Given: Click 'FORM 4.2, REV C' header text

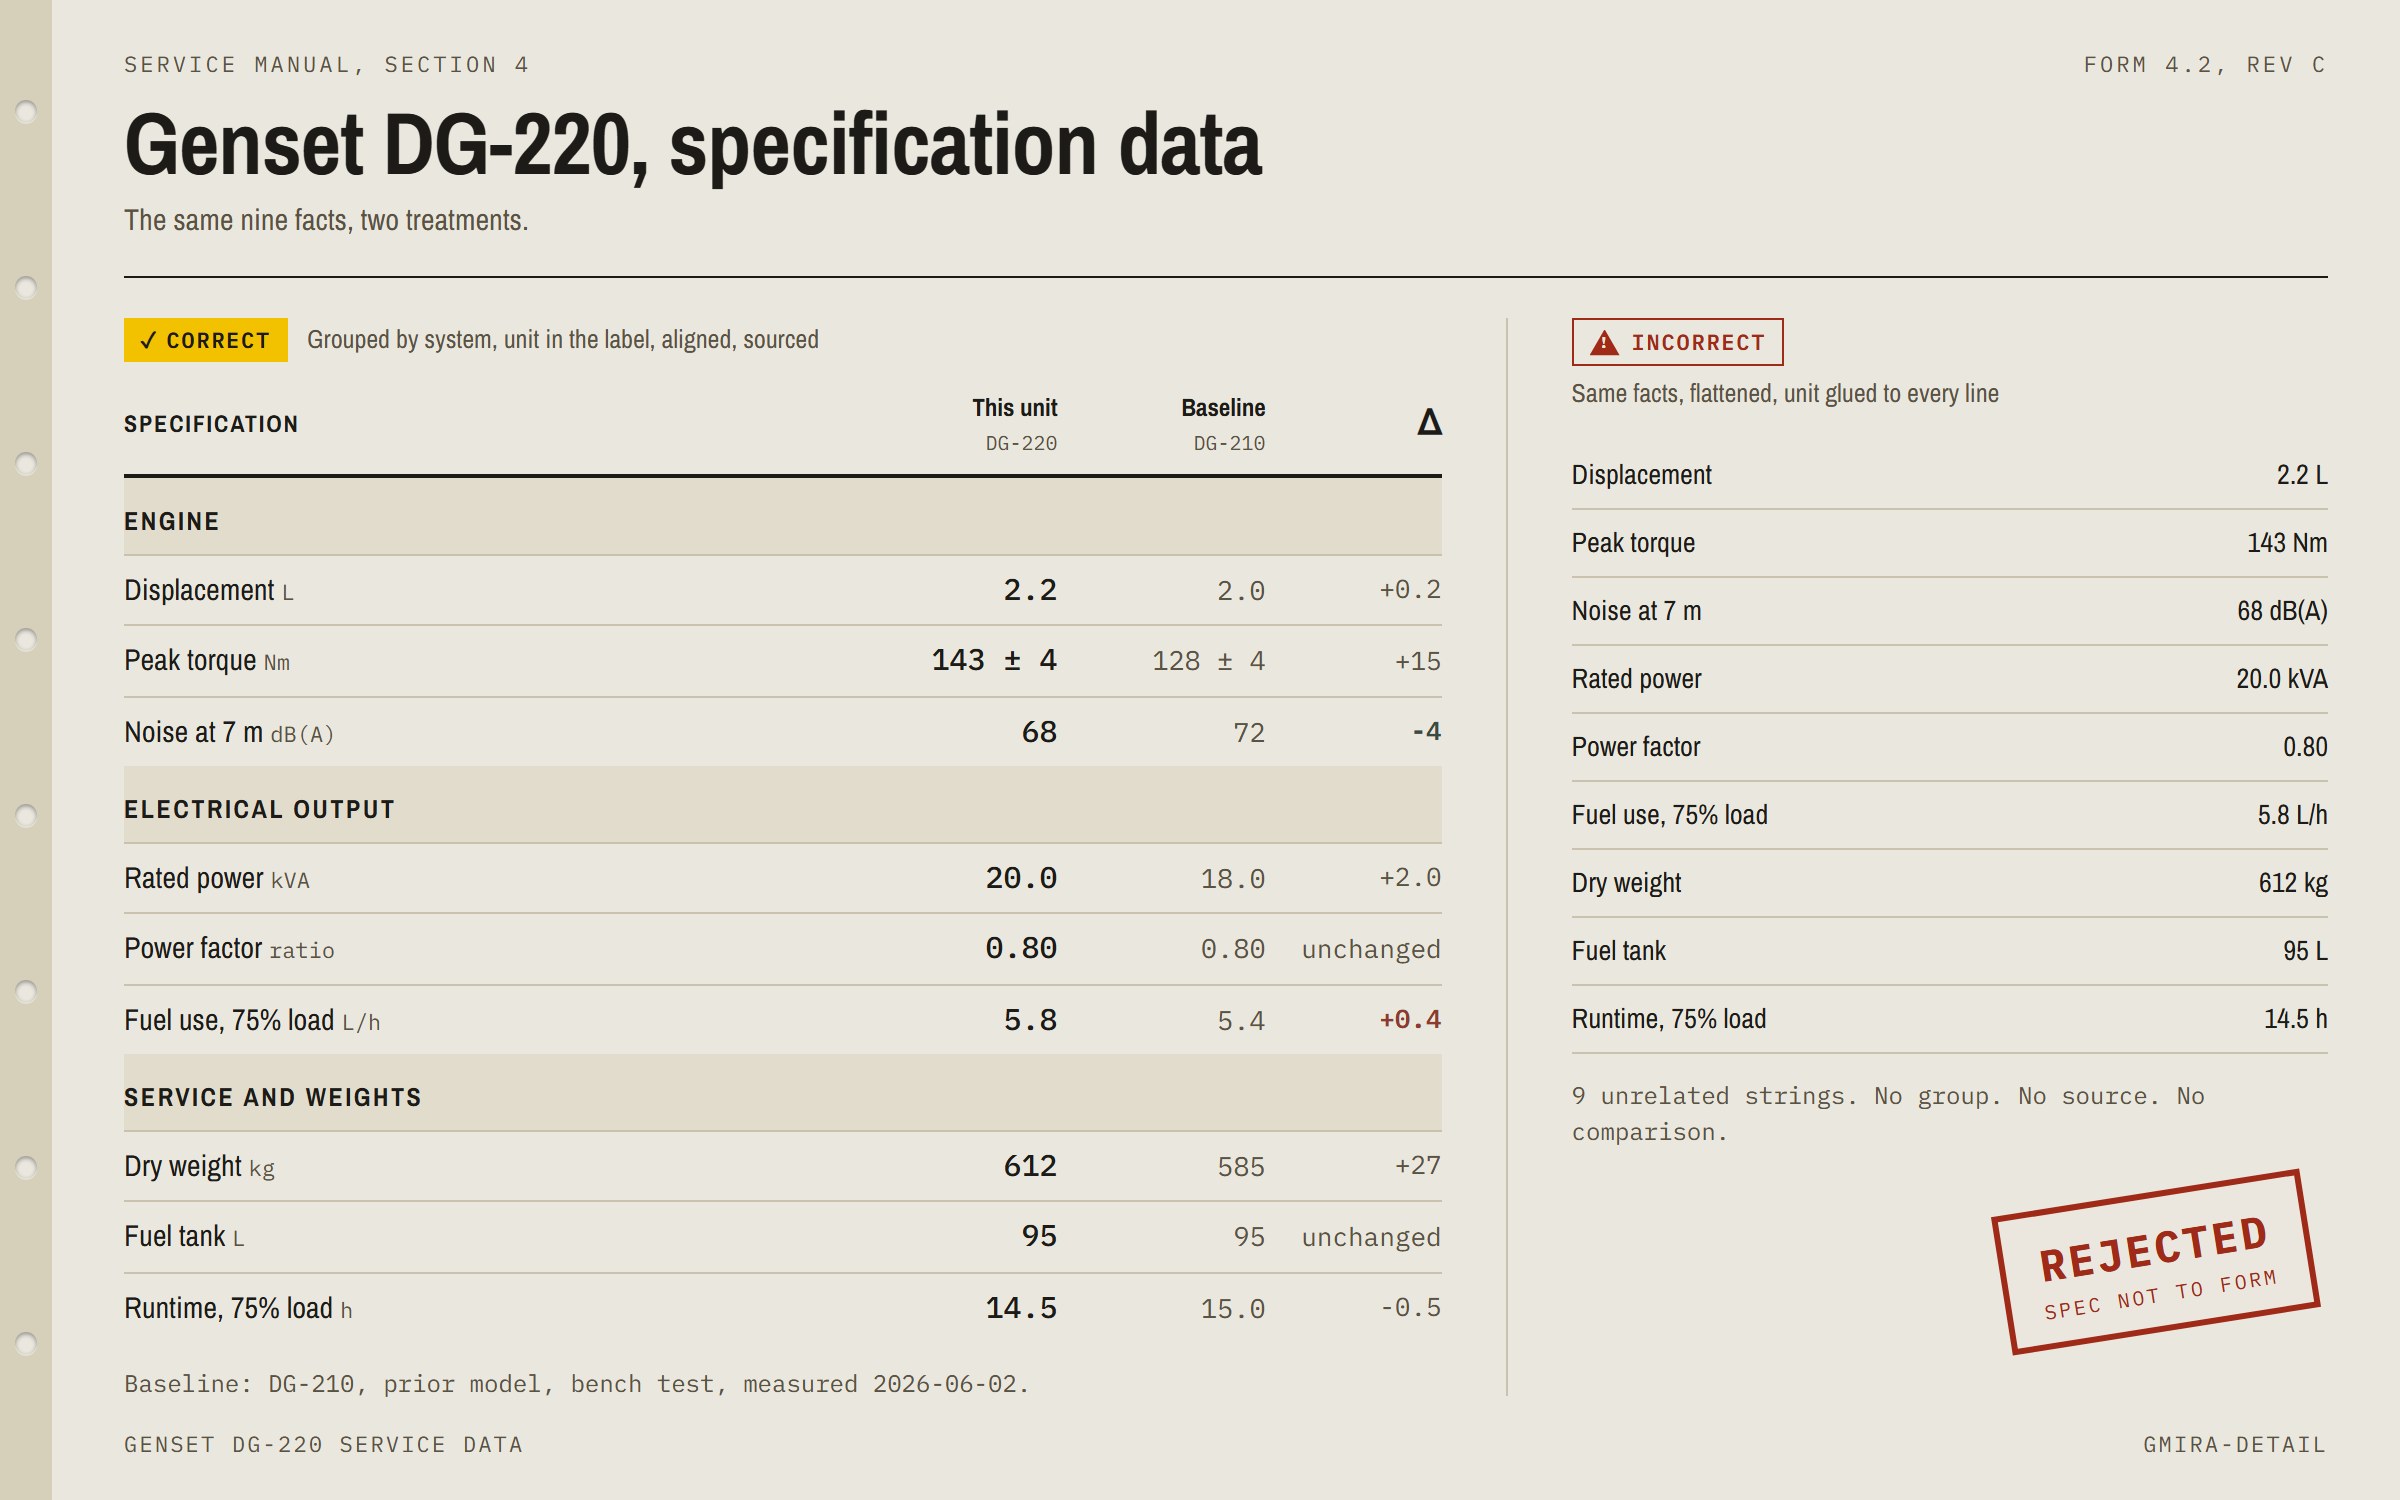Looking at the screenshot, I should coord(2205,65).
